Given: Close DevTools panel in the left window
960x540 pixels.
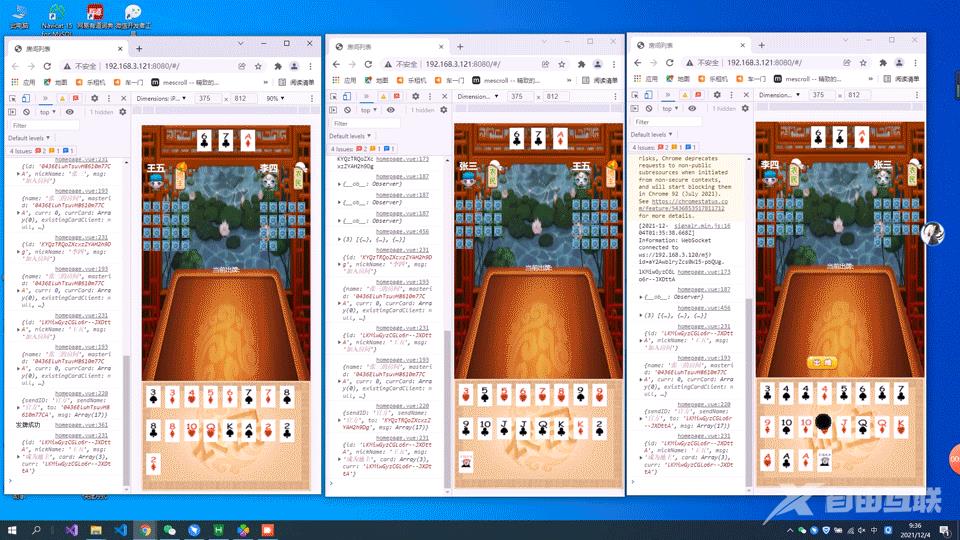Looking at the screenshot, I should pyautogui.click(x=124, y=98).
